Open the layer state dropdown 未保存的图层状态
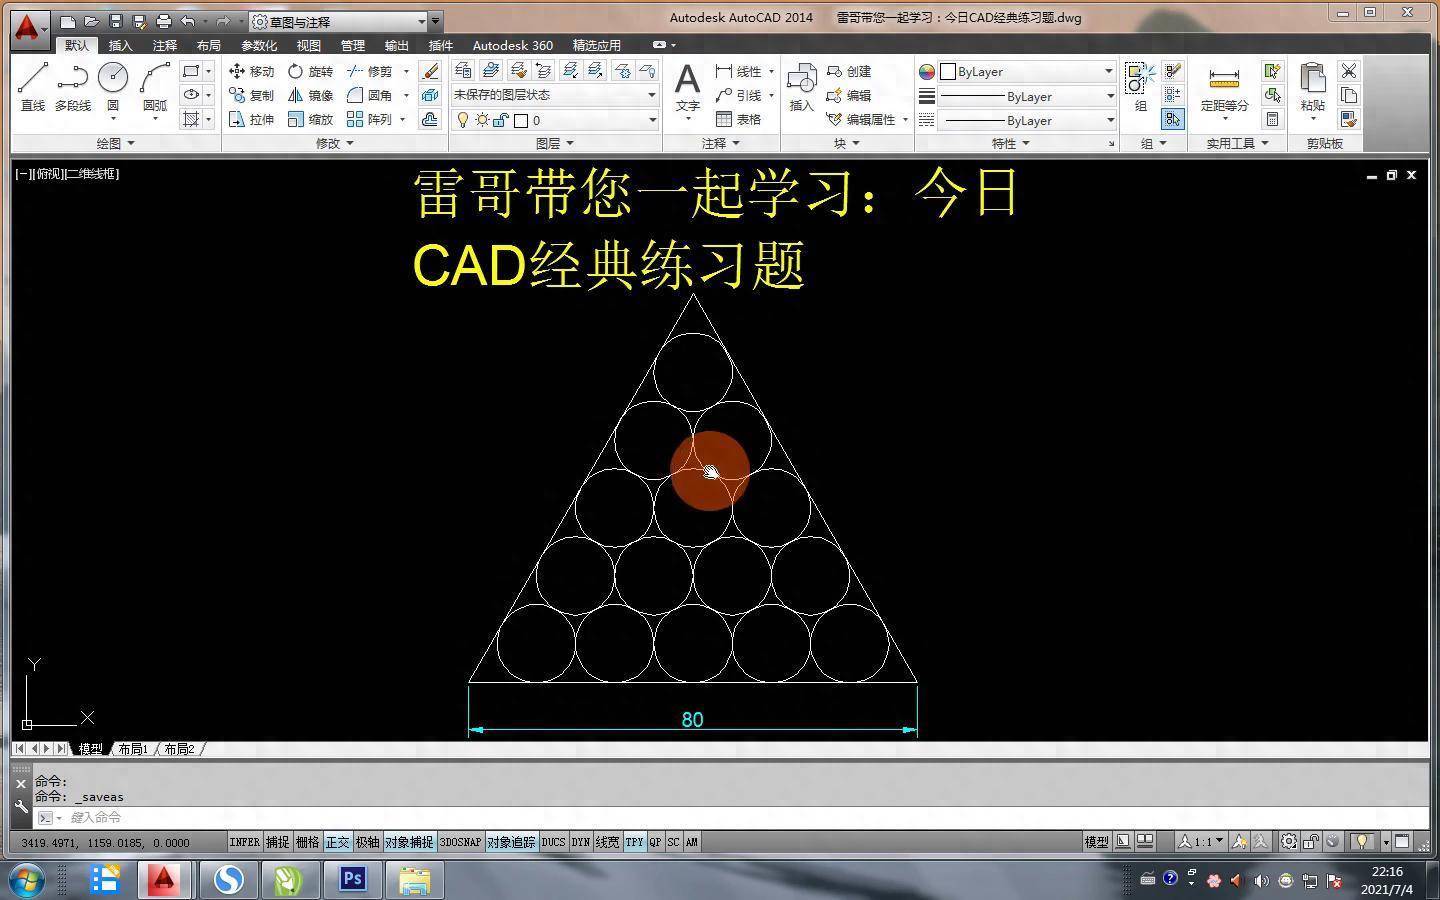Viewport: 1440px width, 900px height. coord(554,95)
